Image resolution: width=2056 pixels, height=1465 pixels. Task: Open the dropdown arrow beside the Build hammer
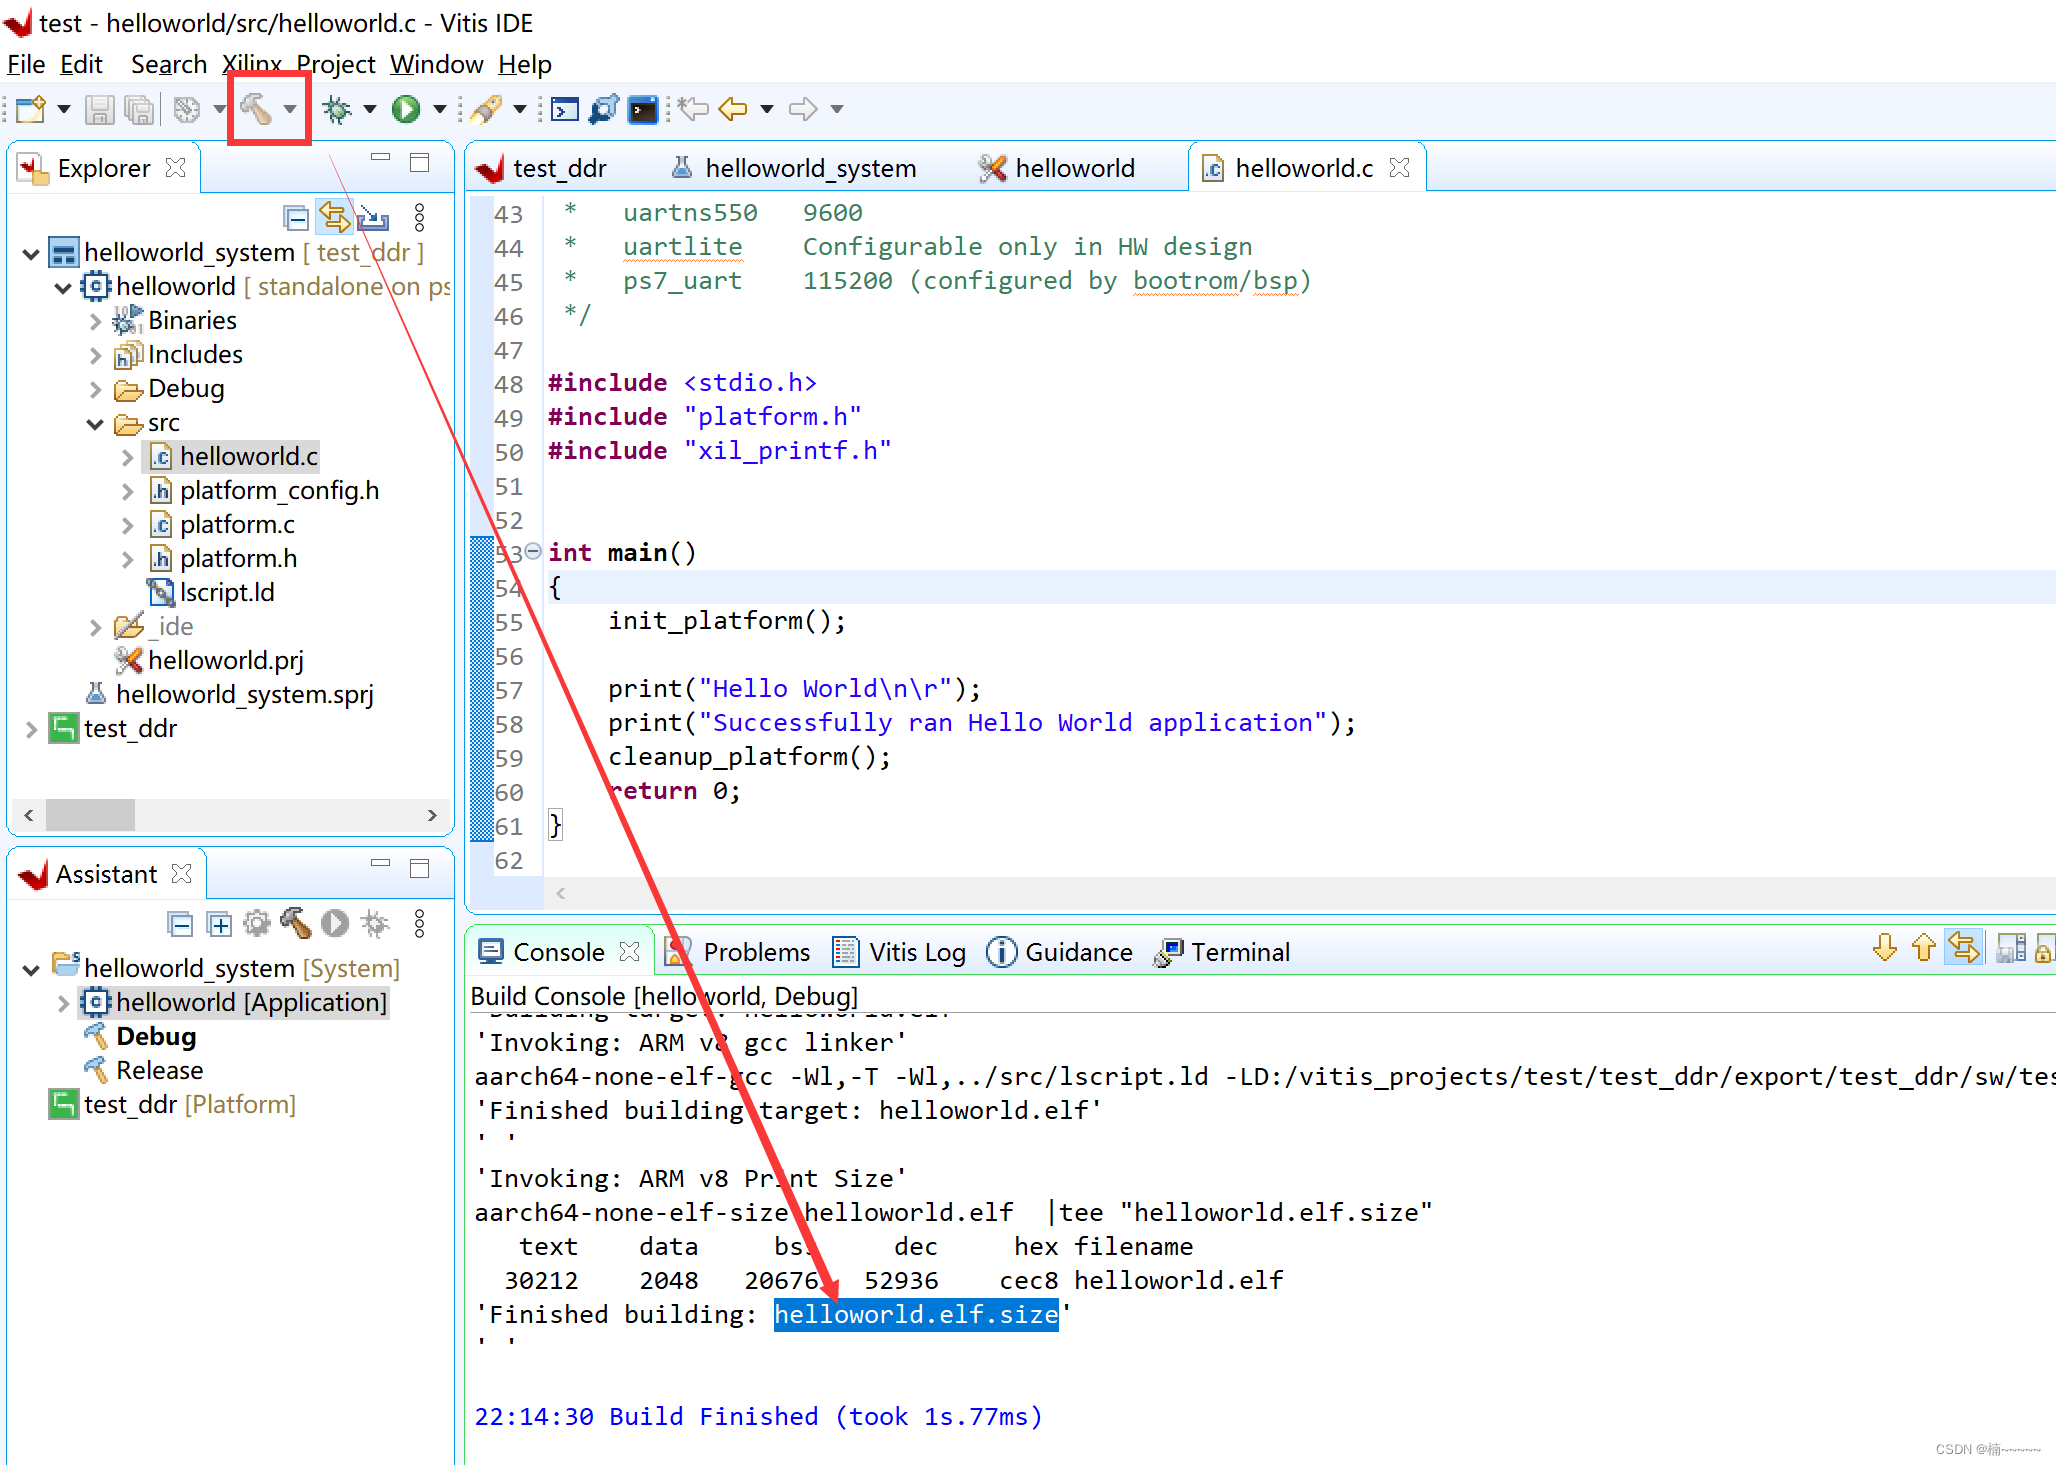(x=290, y=109)
